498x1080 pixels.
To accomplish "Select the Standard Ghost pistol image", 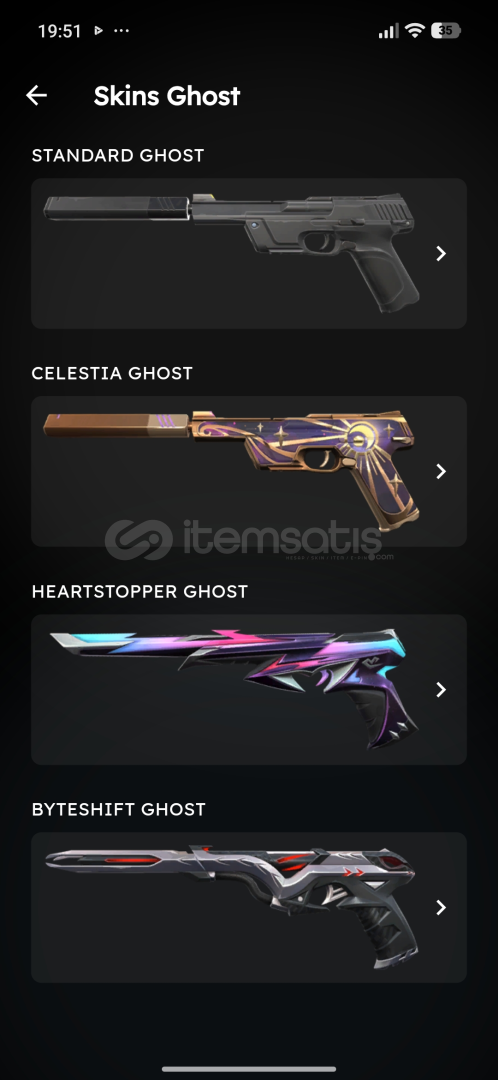I will click(232, 253).
